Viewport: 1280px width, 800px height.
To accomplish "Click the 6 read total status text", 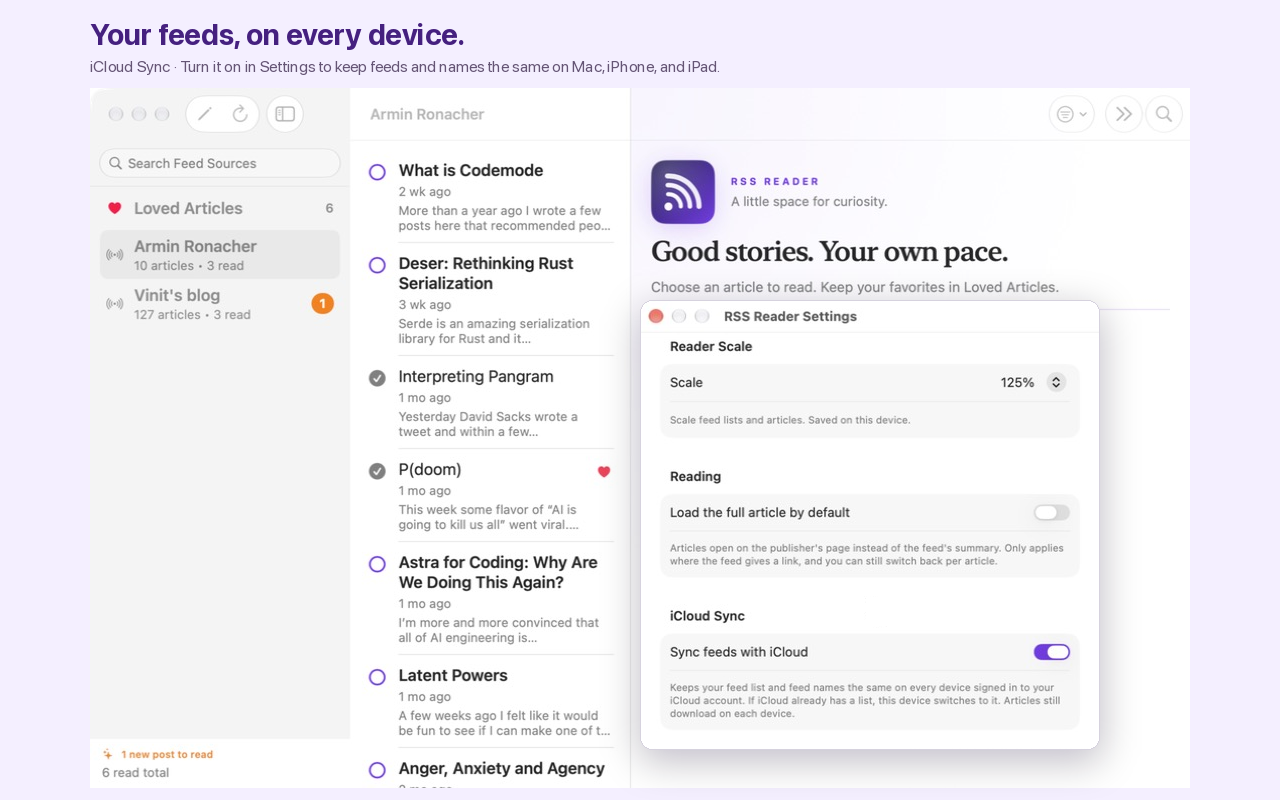I will 135,773.
